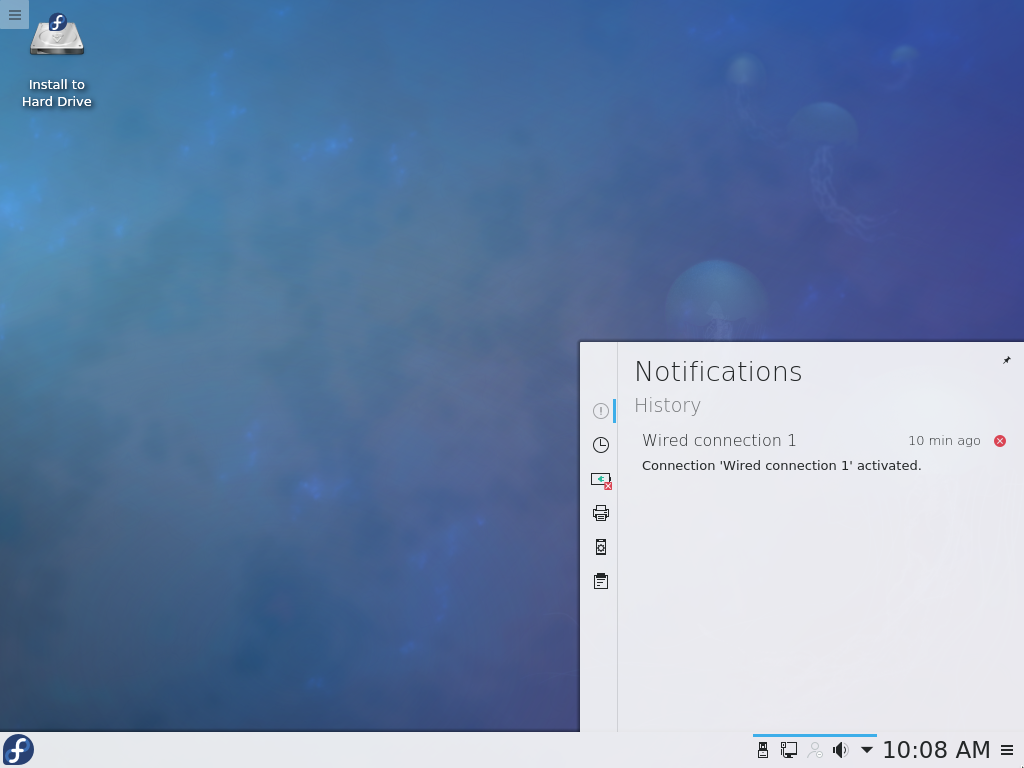Image resolution: width=1024 pixels, height=768 pixels.
Task: Dismiss the Wired connection 1 notification
Action: pos(1000,441)
